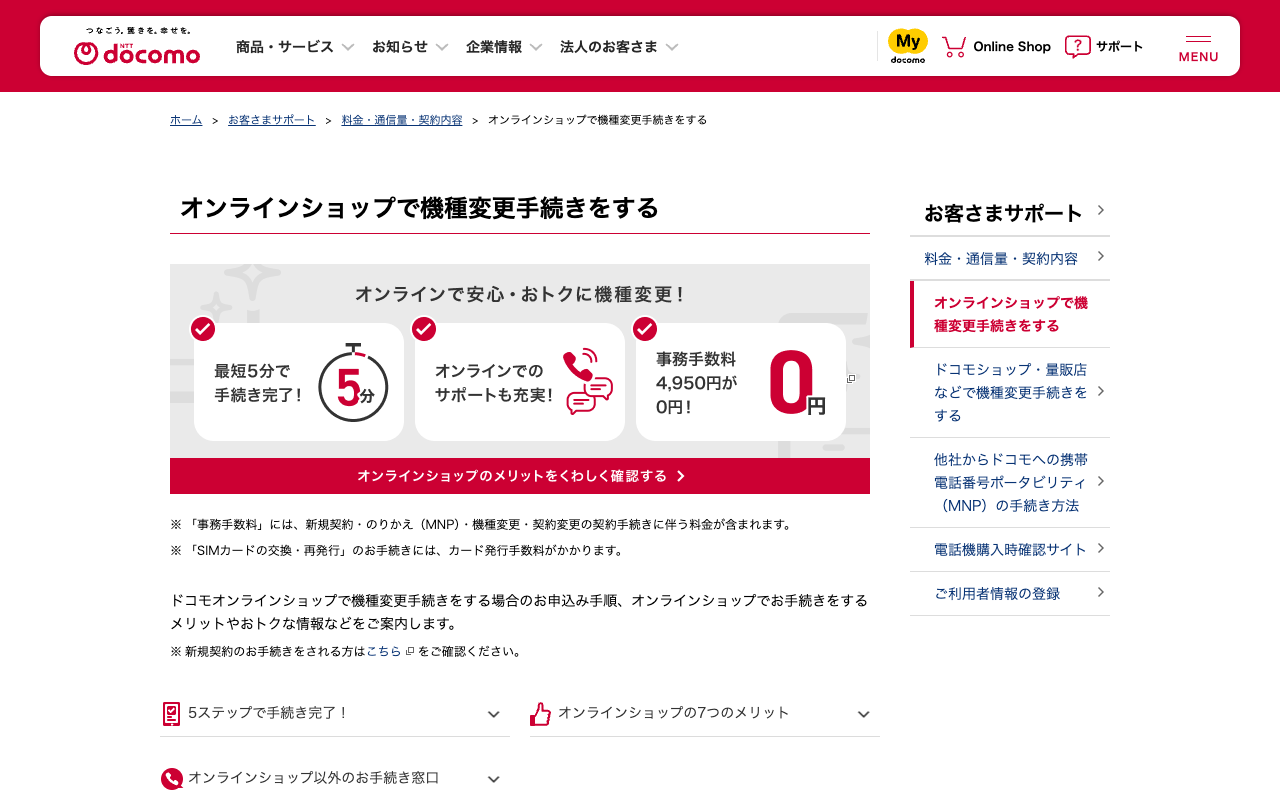Expand the 5ステップで手続き完了！ section
Viewport: 1280px width, 800px height.
click(335, 714)
